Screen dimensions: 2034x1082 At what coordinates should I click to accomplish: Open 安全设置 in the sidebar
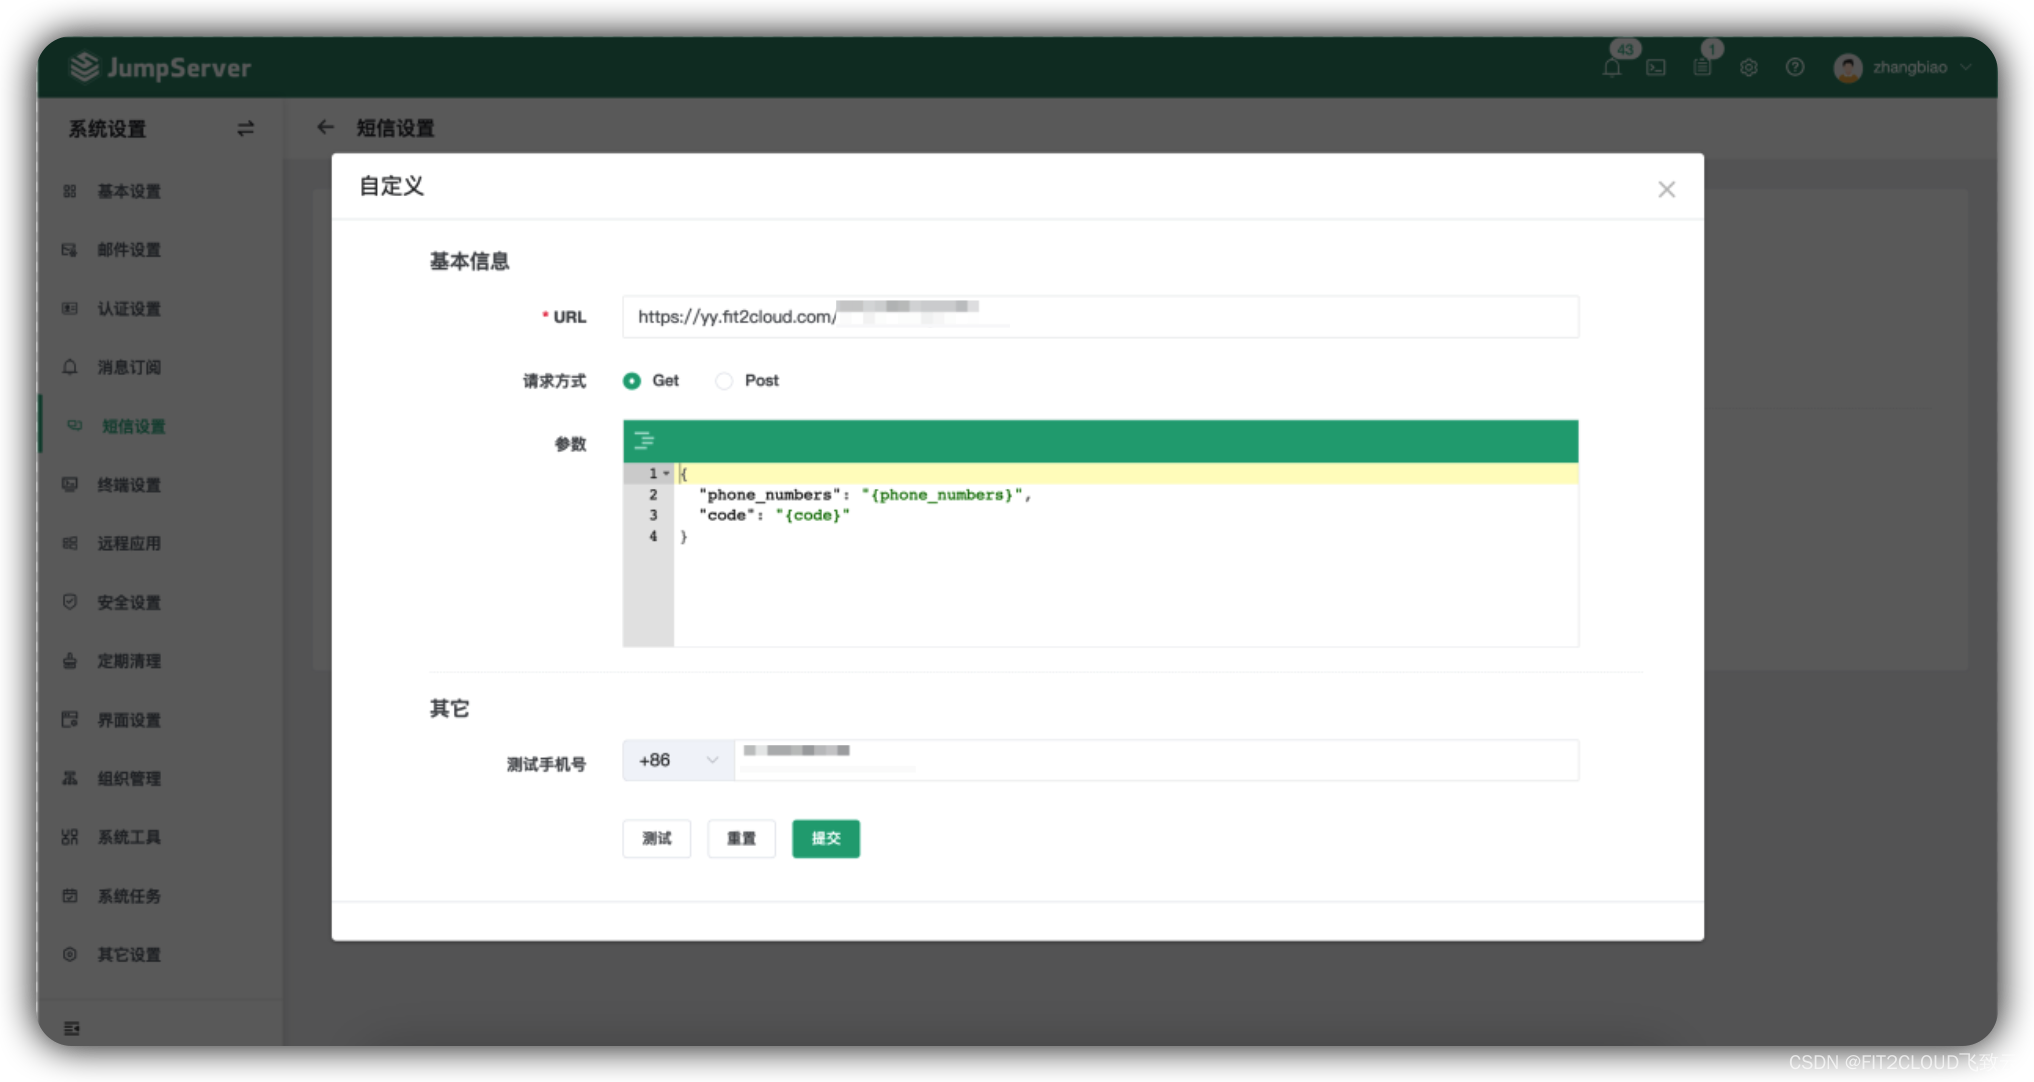(128, 603)
